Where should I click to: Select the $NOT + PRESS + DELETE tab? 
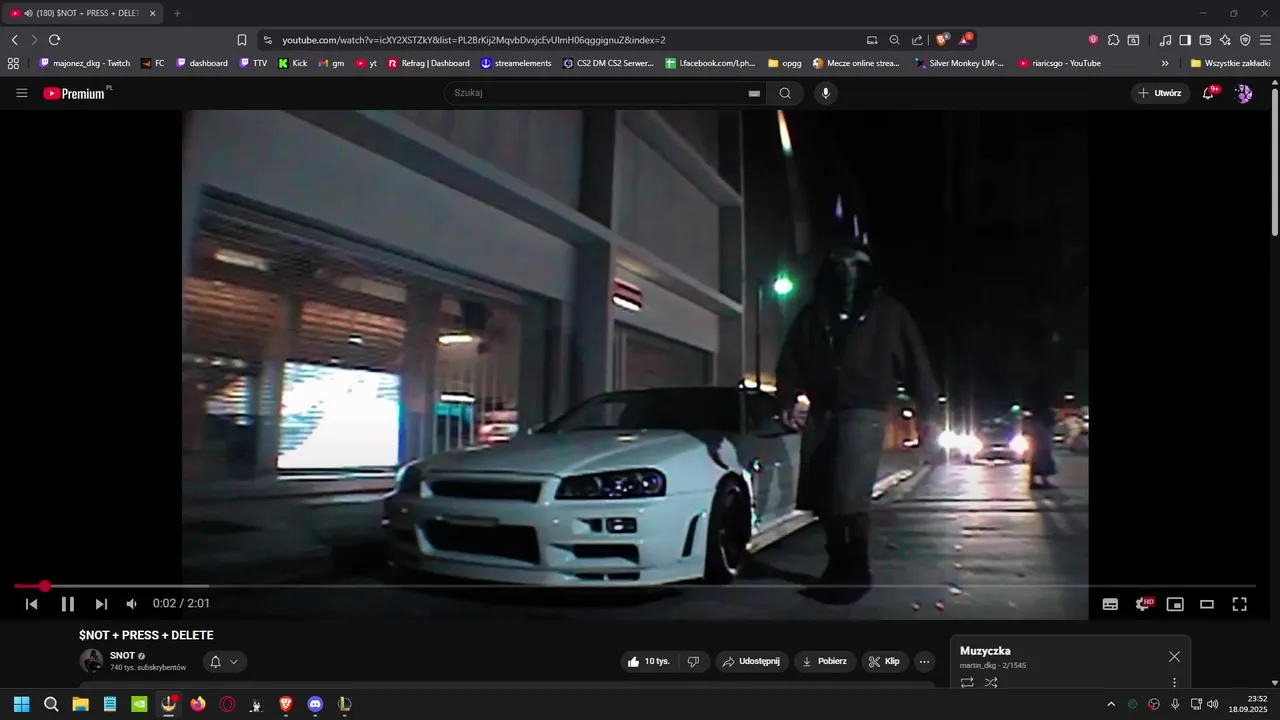click(x=84, y=13)
